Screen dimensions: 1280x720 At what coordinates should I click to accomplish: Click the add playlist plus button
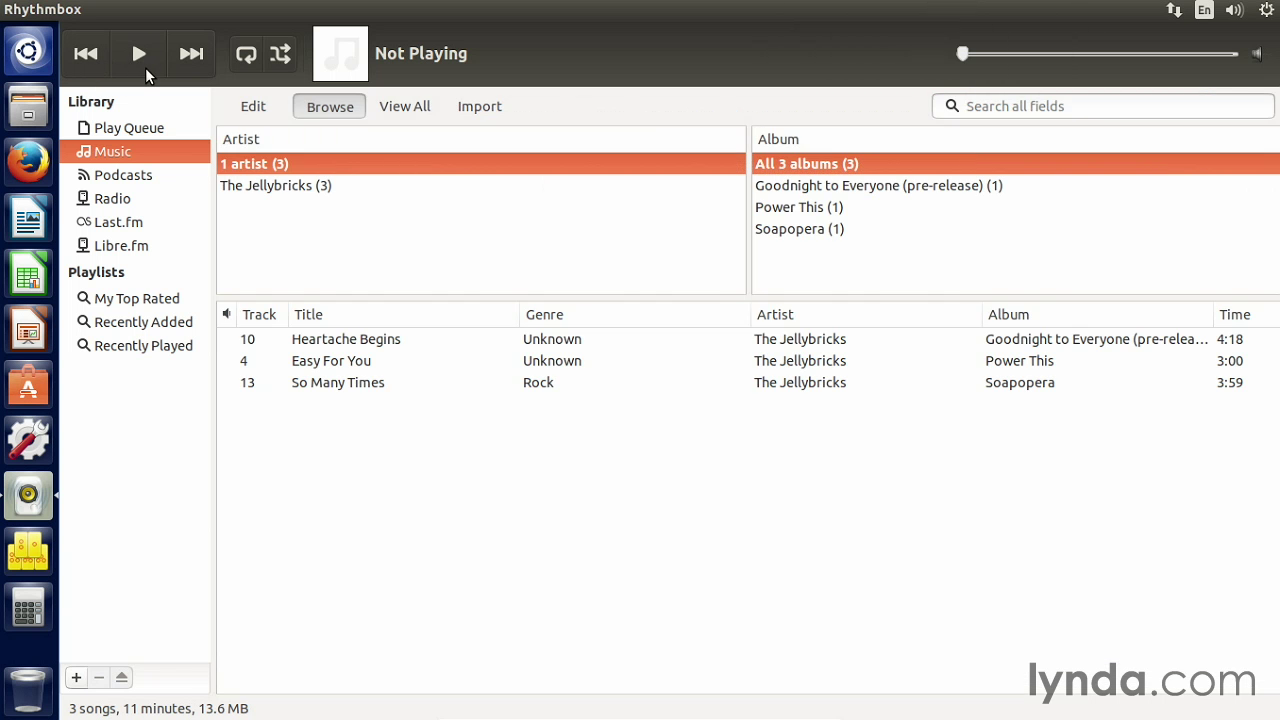[76, 677]
